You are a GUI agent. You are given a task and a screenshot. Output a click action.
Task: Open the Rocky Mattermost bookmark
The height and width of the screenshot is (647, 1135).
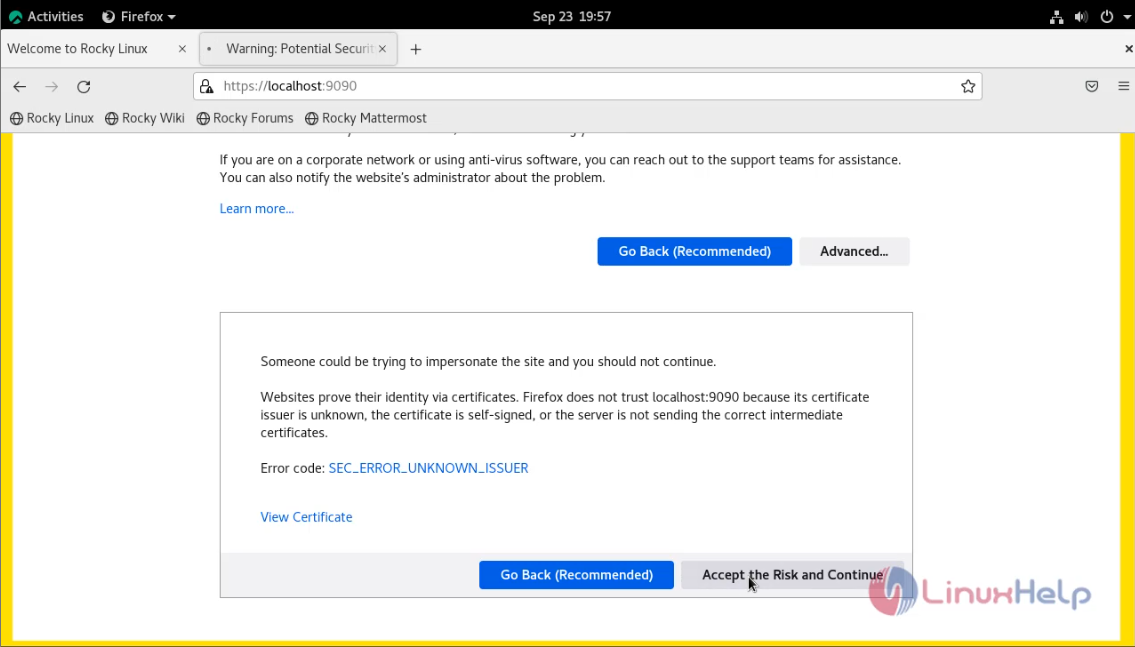[366, 118]
